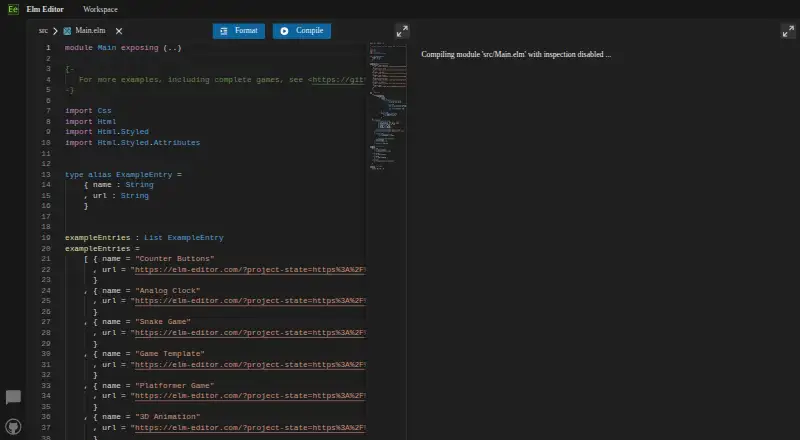800x440 pixels.
Task: Expand the code editor pane to fullscreen
Action: point(402,31)
